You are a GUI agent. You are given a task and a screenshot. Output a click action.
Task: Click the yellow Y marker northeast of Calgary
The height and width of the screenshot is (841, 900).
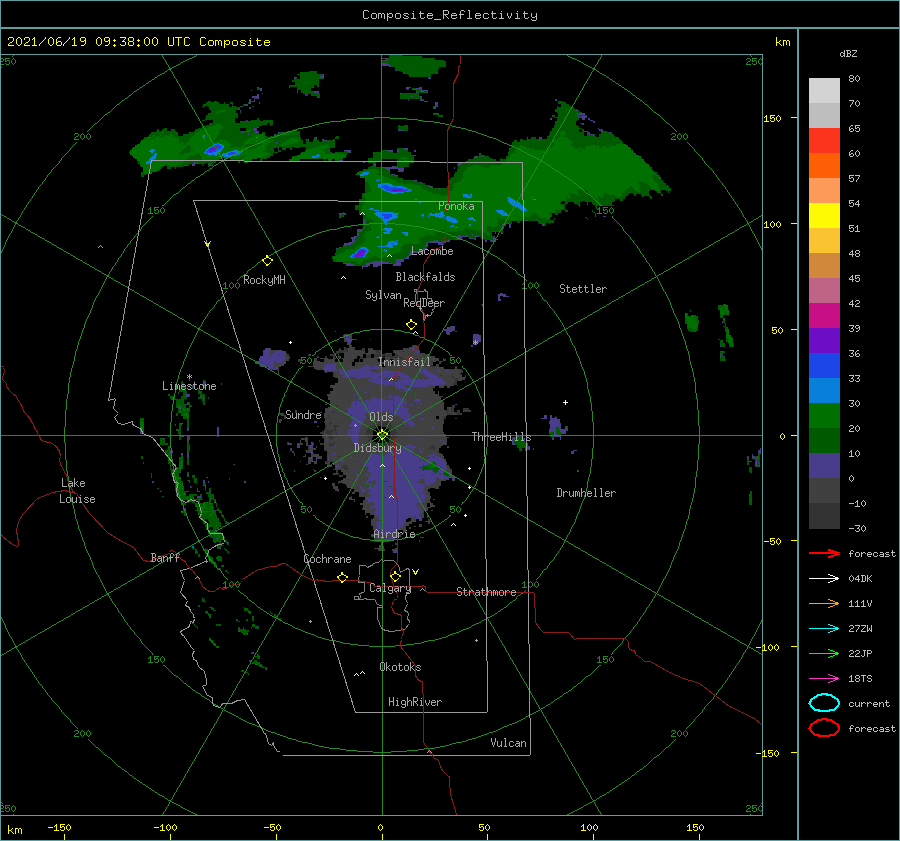[416, 572]
